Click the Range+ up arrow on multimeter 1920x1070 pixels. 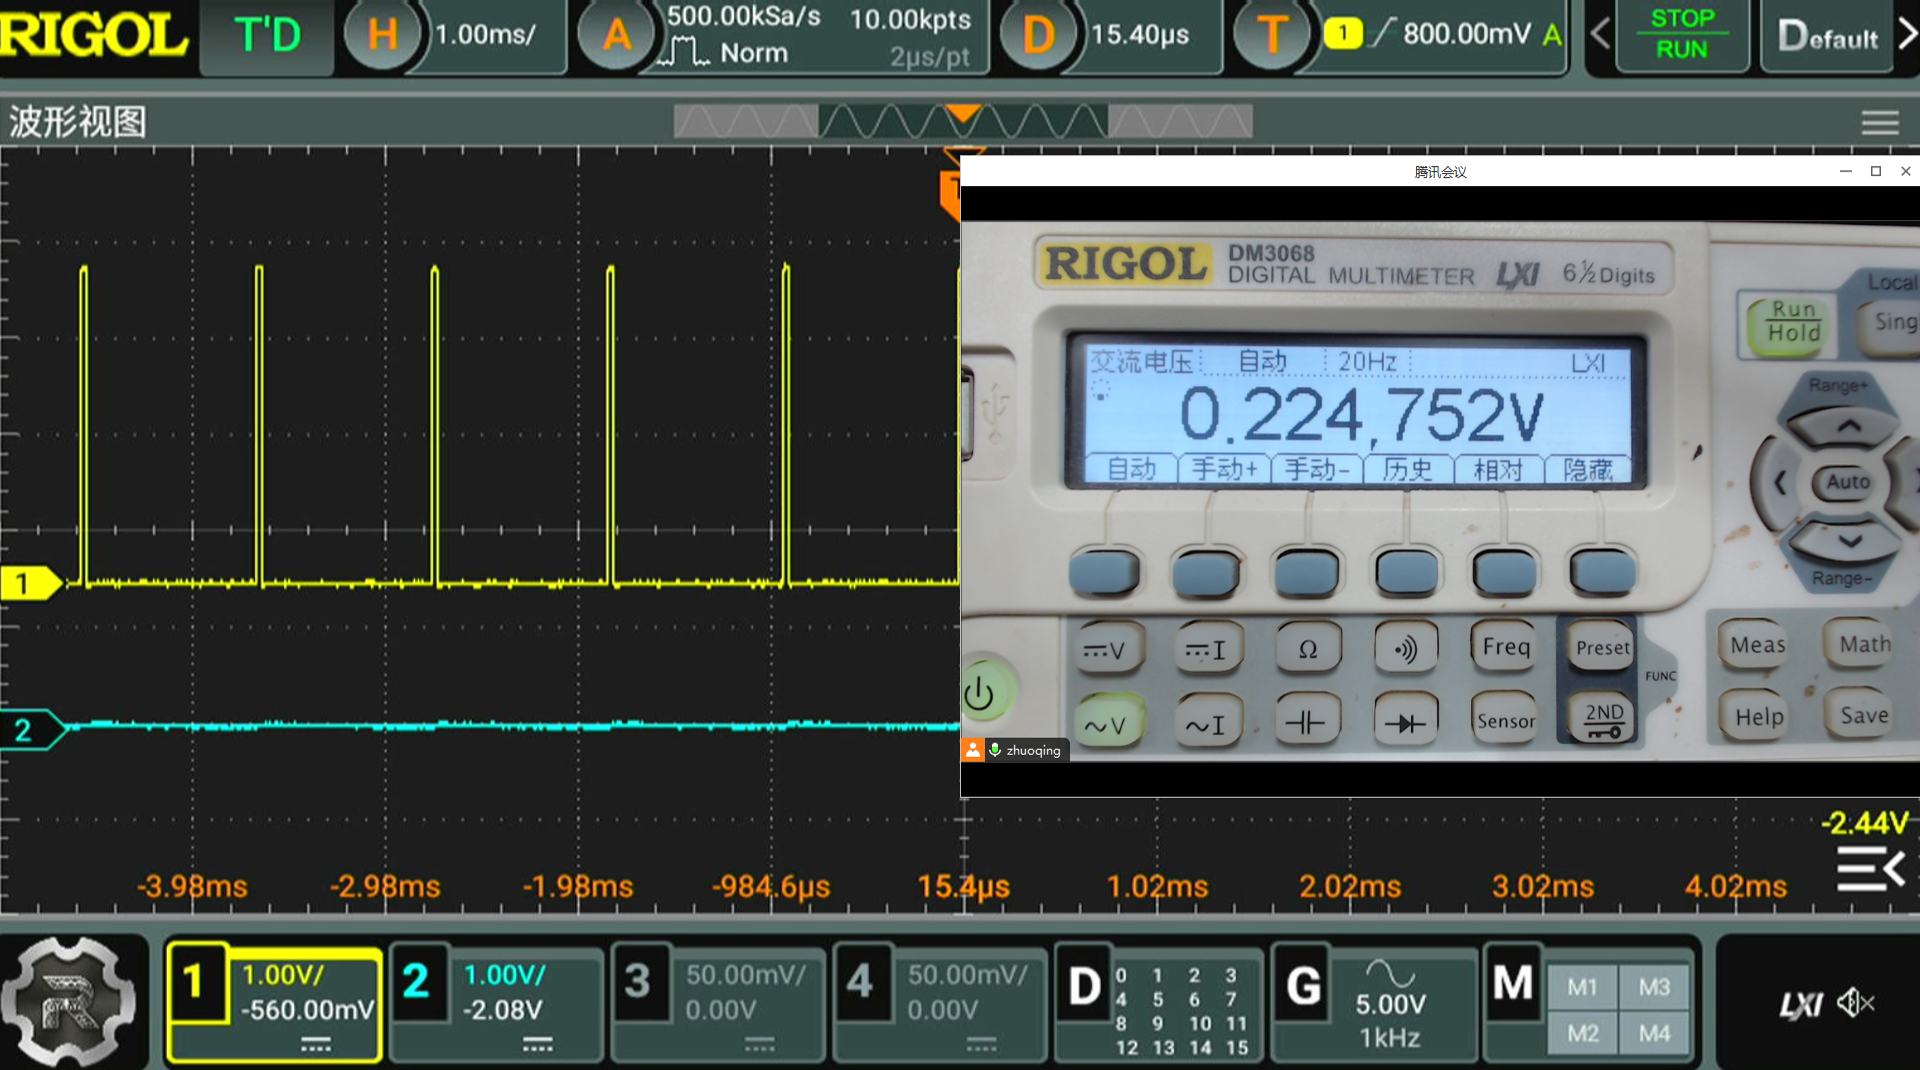coord(1848,426)
